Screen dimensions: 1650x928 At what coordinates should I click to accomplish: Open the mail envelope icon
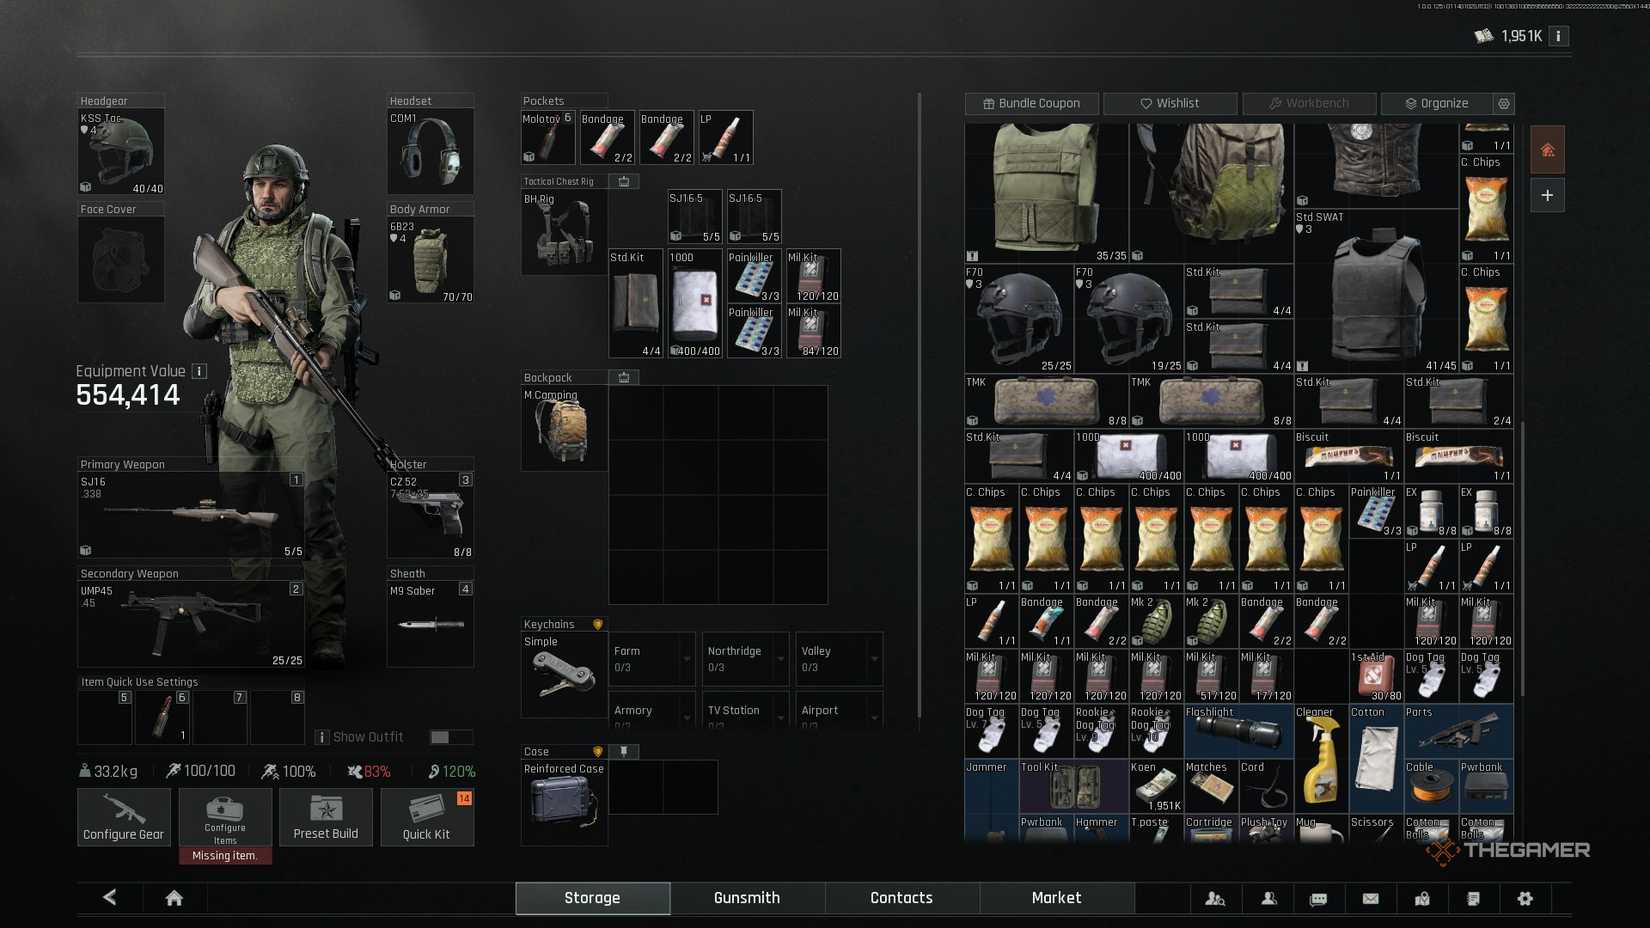click(1370, 898)
